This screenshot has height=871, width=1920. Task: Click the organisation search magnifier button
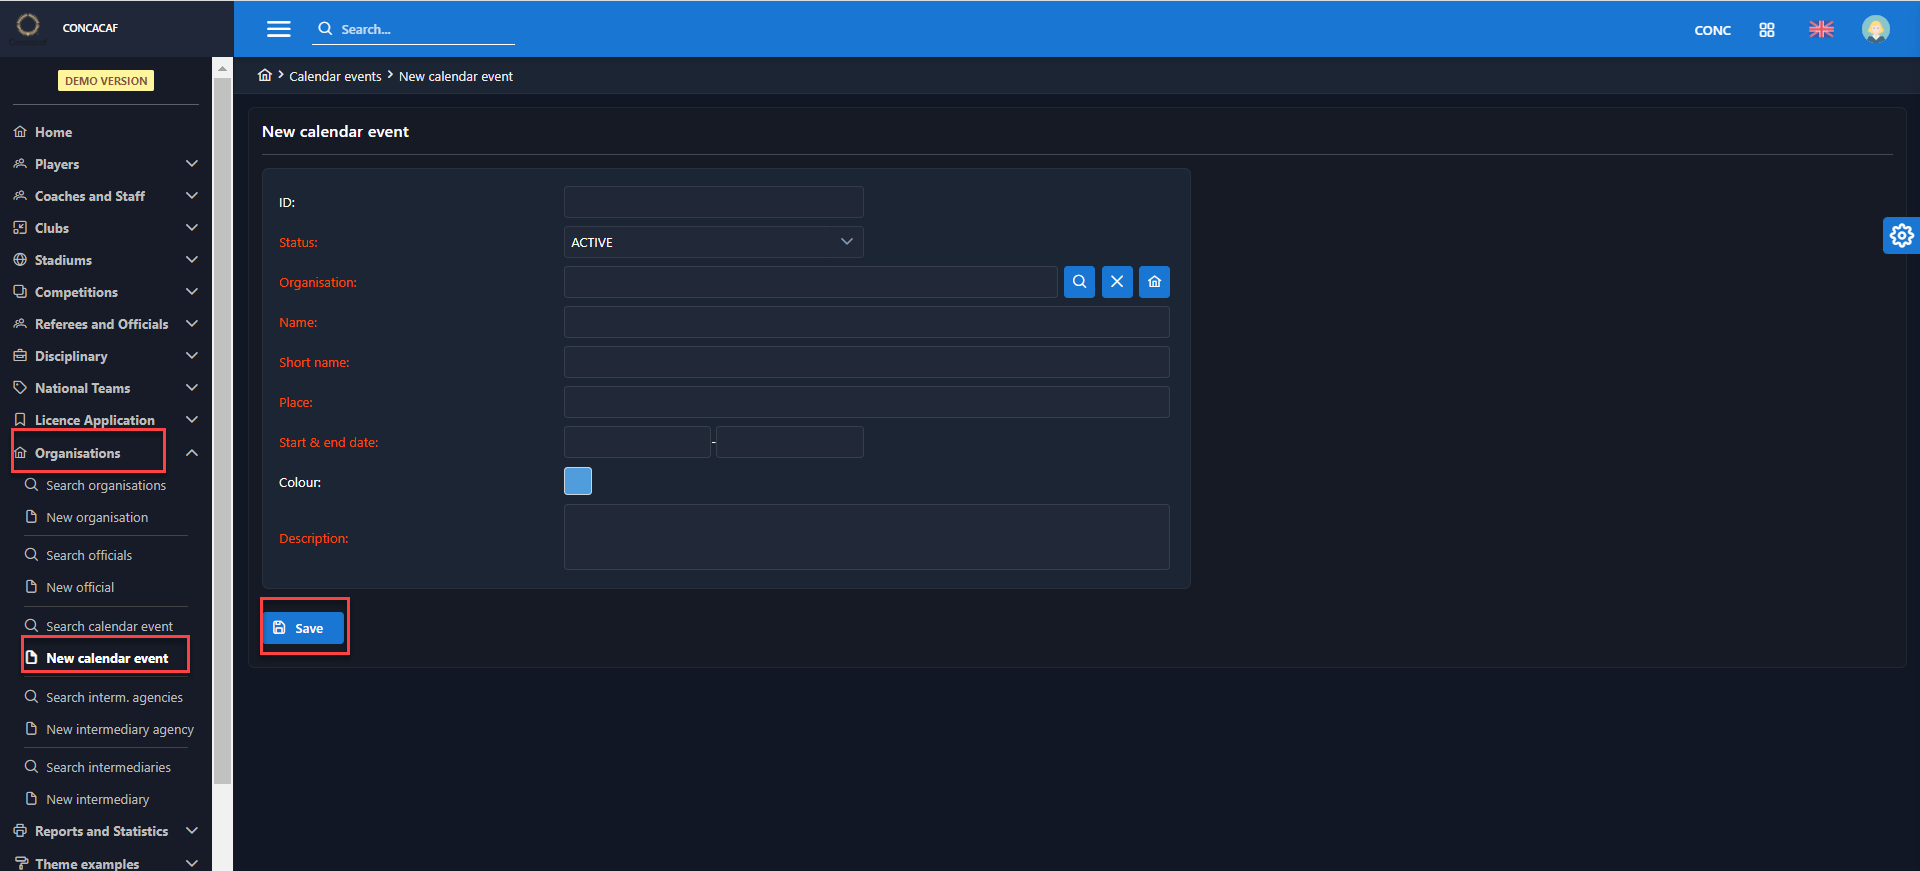(1079, 282)
